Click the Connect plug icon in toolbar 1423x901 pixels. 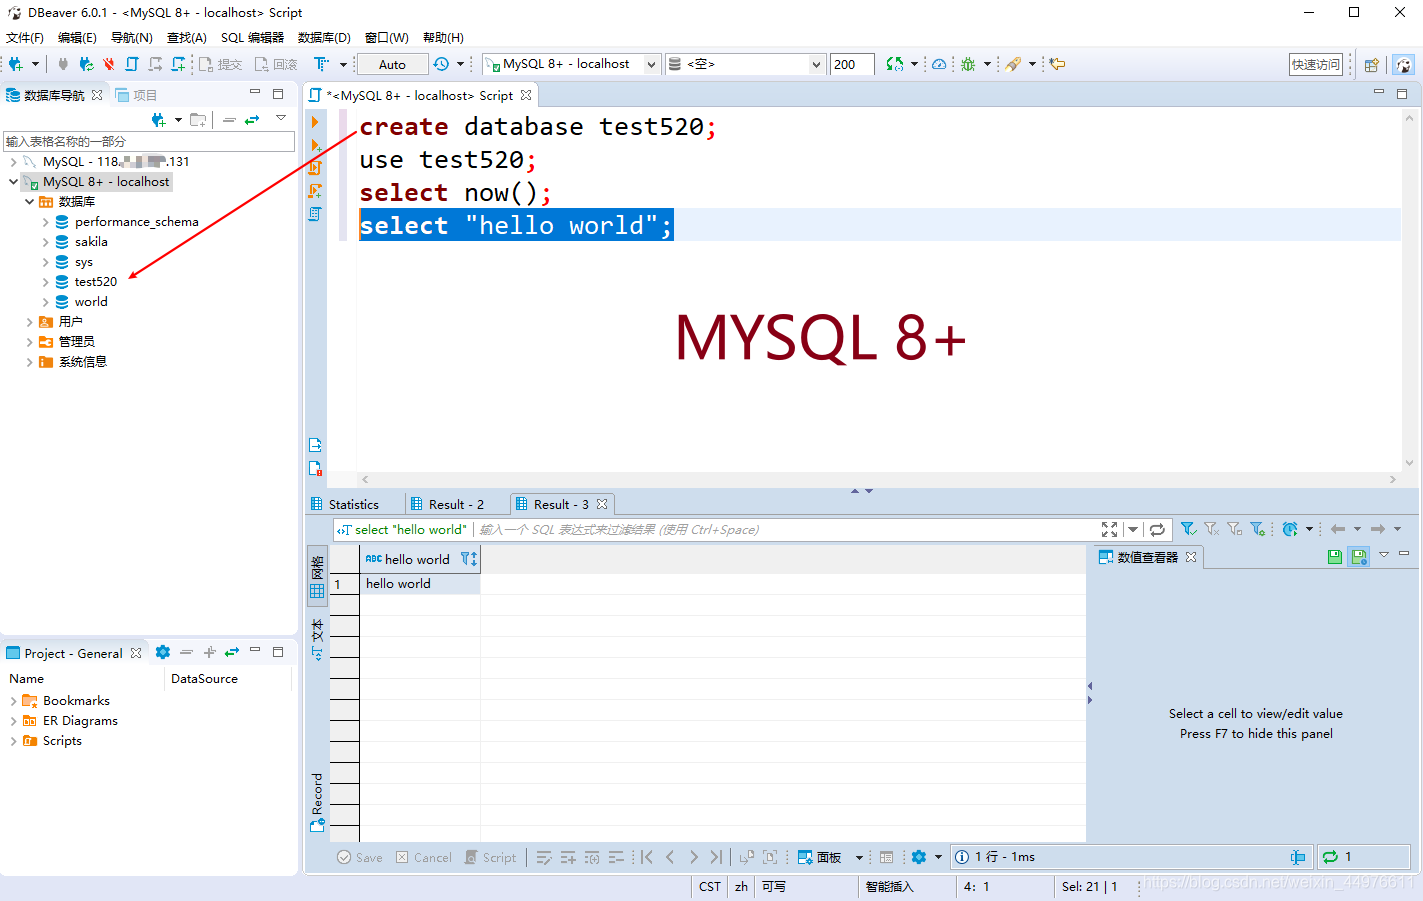[x=63, y=64]
